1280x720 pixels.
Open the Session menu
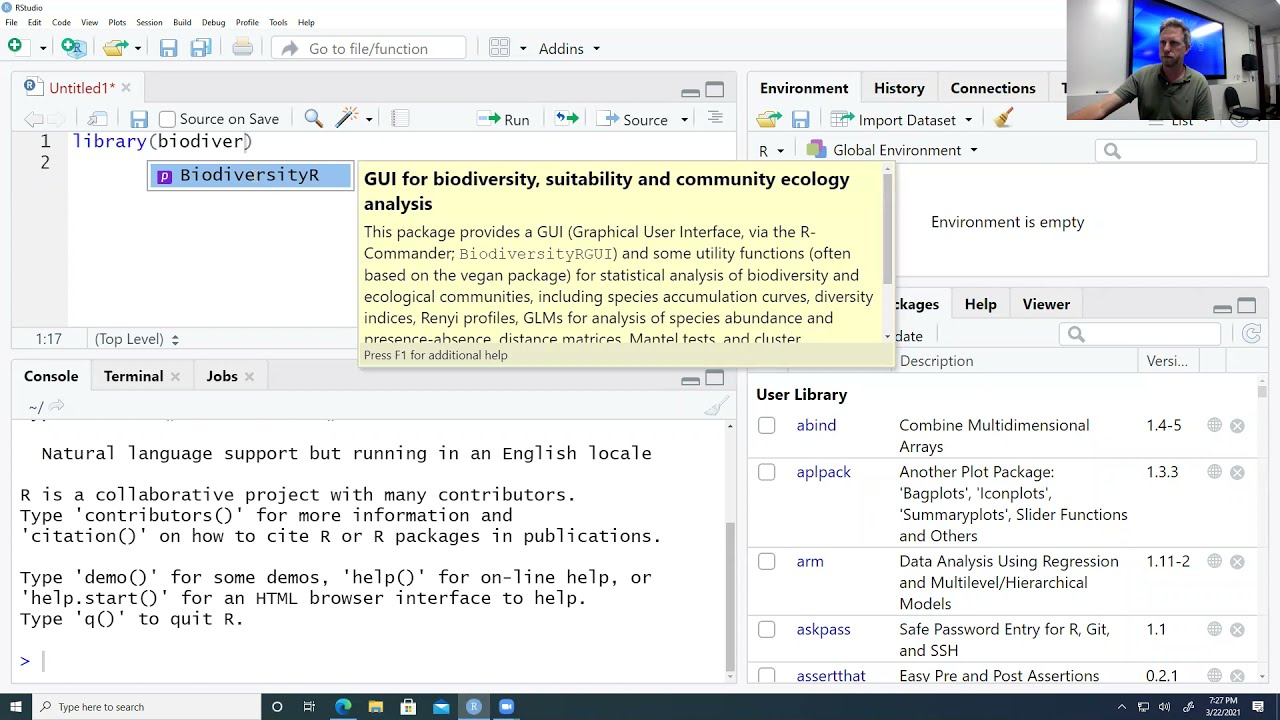point(149,22)
